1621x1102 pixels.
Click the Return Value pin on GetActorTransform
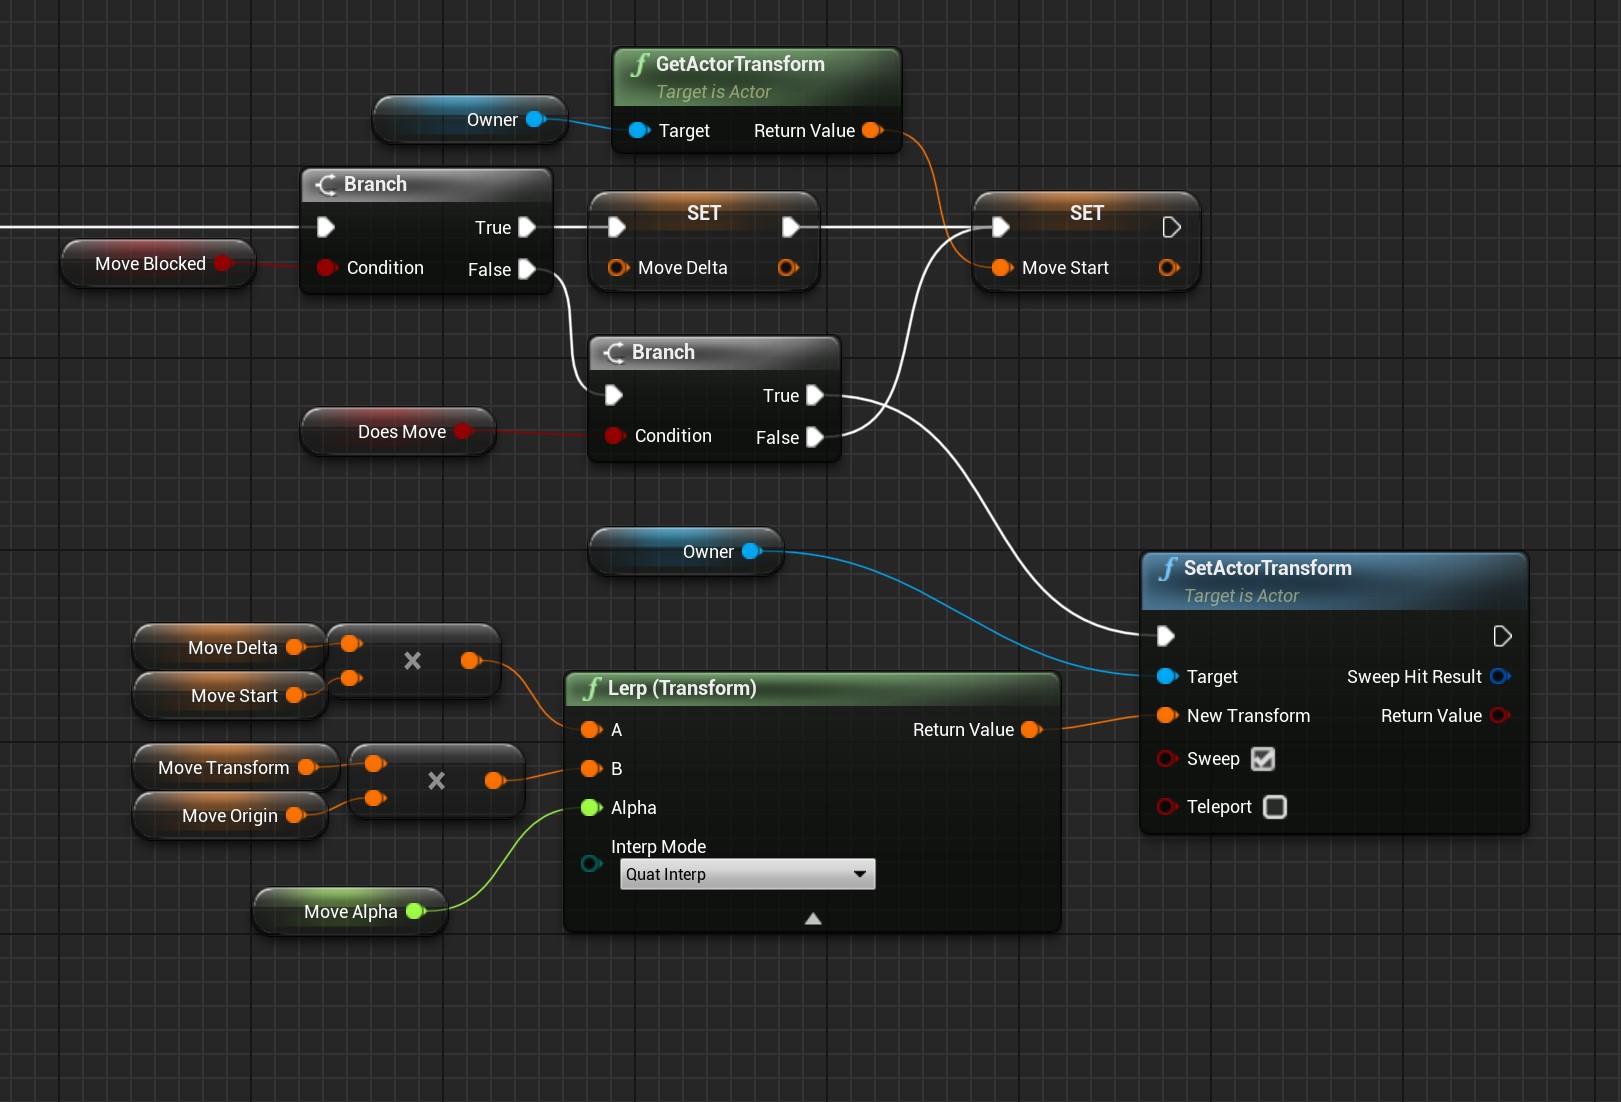tap(870, 130)
